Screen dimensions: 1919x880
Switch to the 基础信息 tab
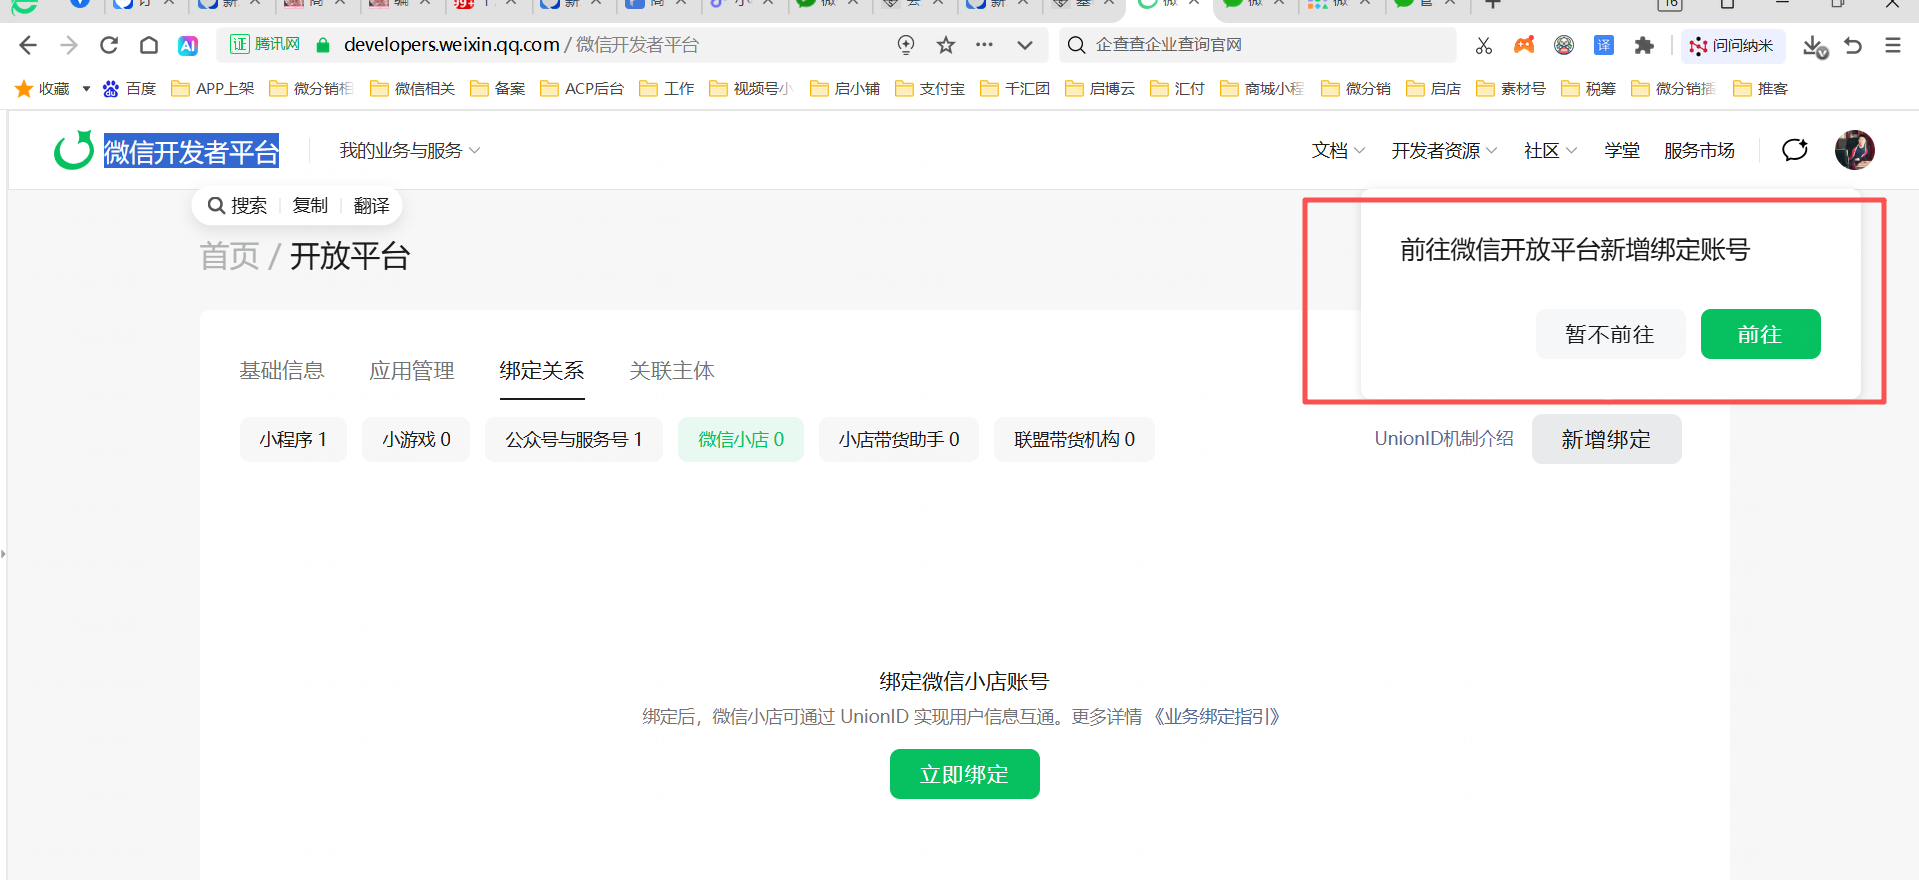[x=282, y=371]
